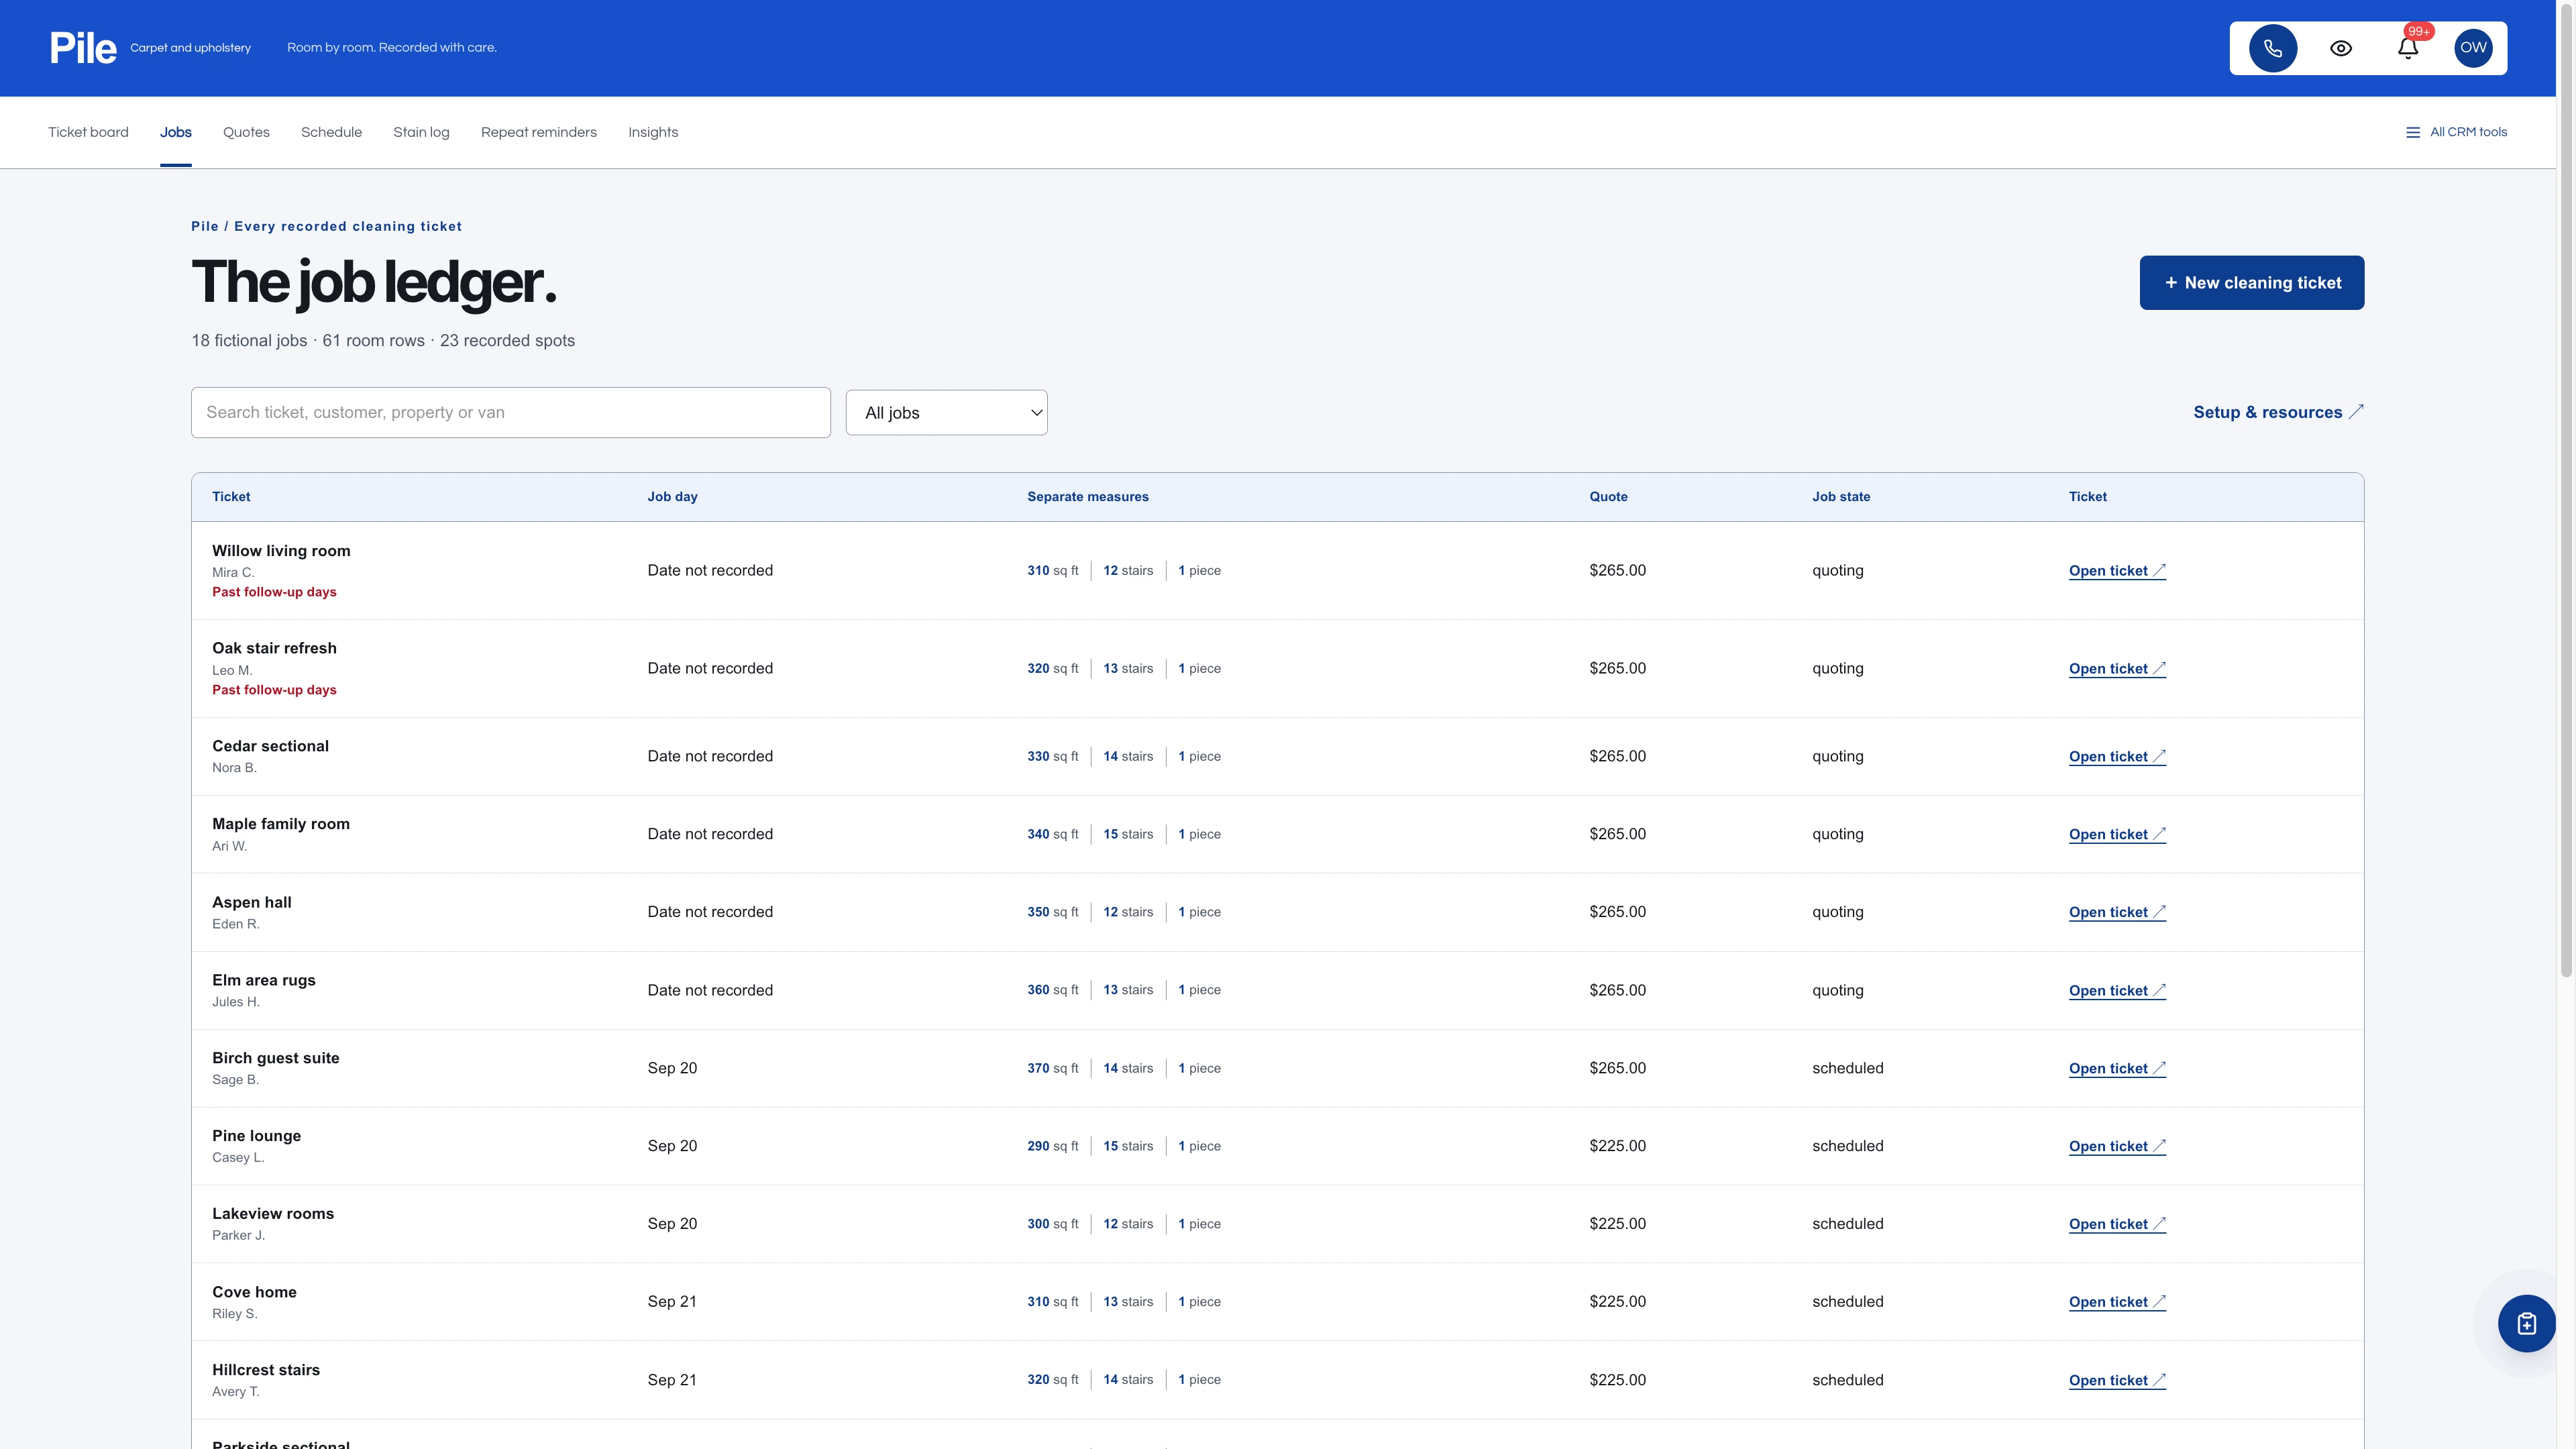Click the Separate measures column header
This screenshot has height=1449, width=2576.
tap(1088, 497)
